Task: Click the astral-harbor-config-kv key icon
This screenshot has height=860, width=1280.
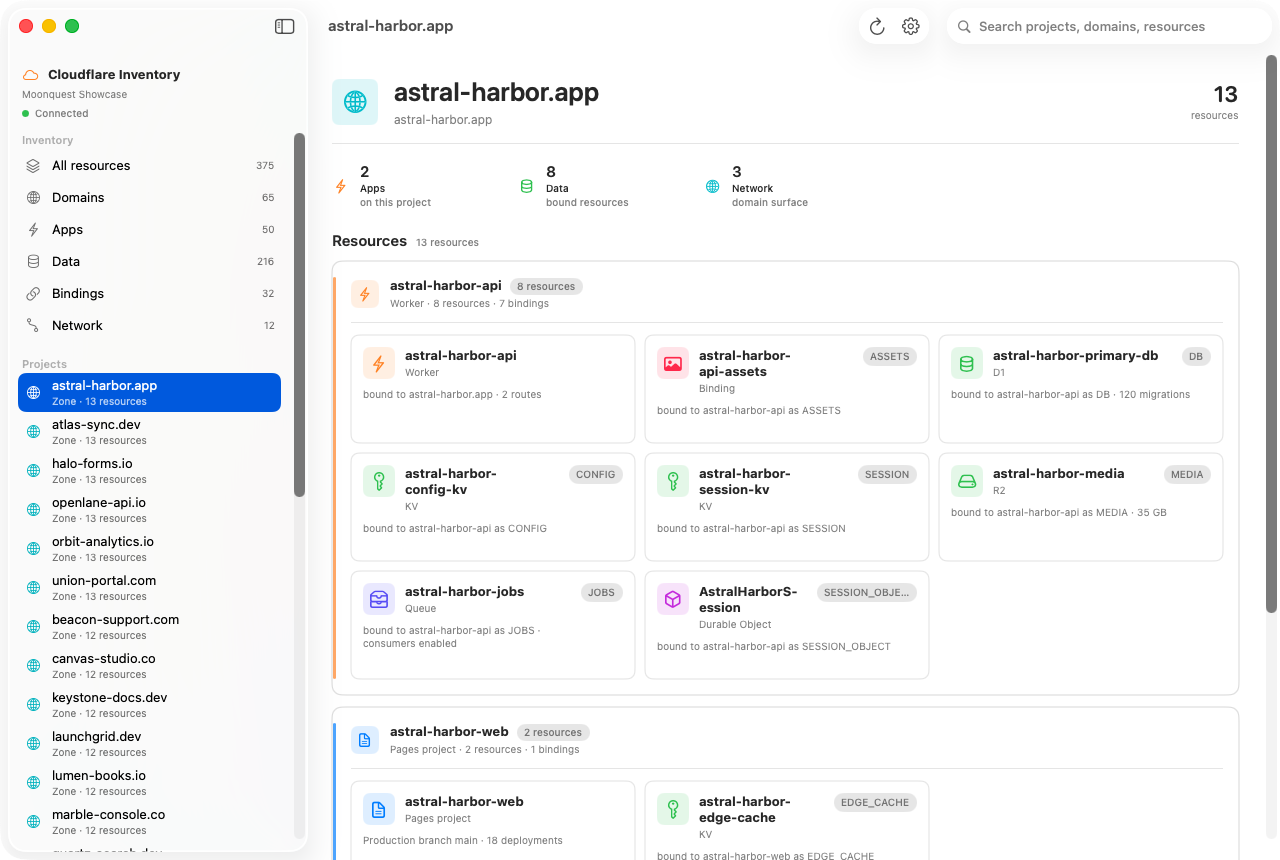Action: [379, 482]
